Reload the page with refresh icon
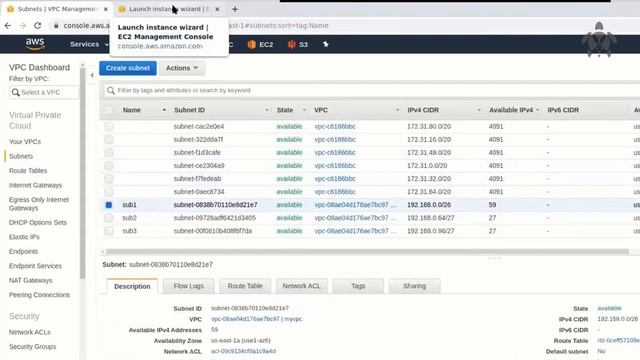Viewport: 640px width, 360px height. pos(38,25)
